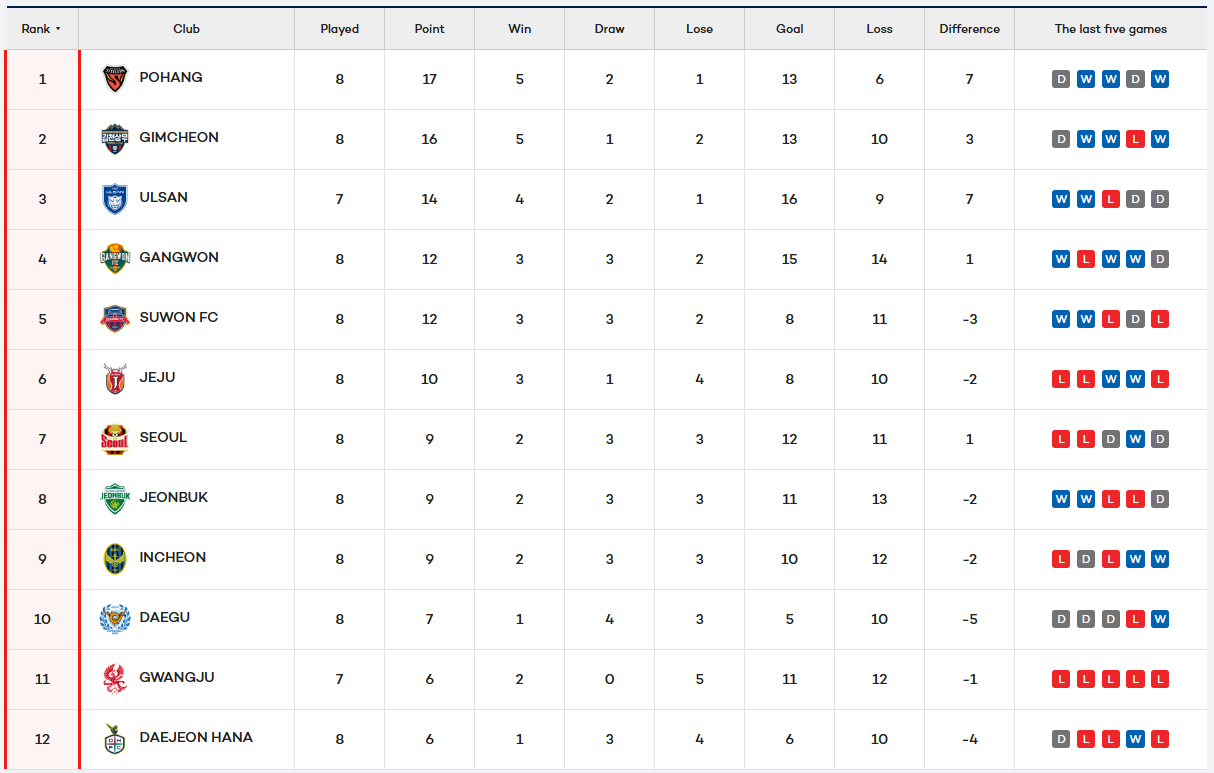Click the Incheon club crest icon
Viewport: 1214px width, 773px height.
(115, 559)
